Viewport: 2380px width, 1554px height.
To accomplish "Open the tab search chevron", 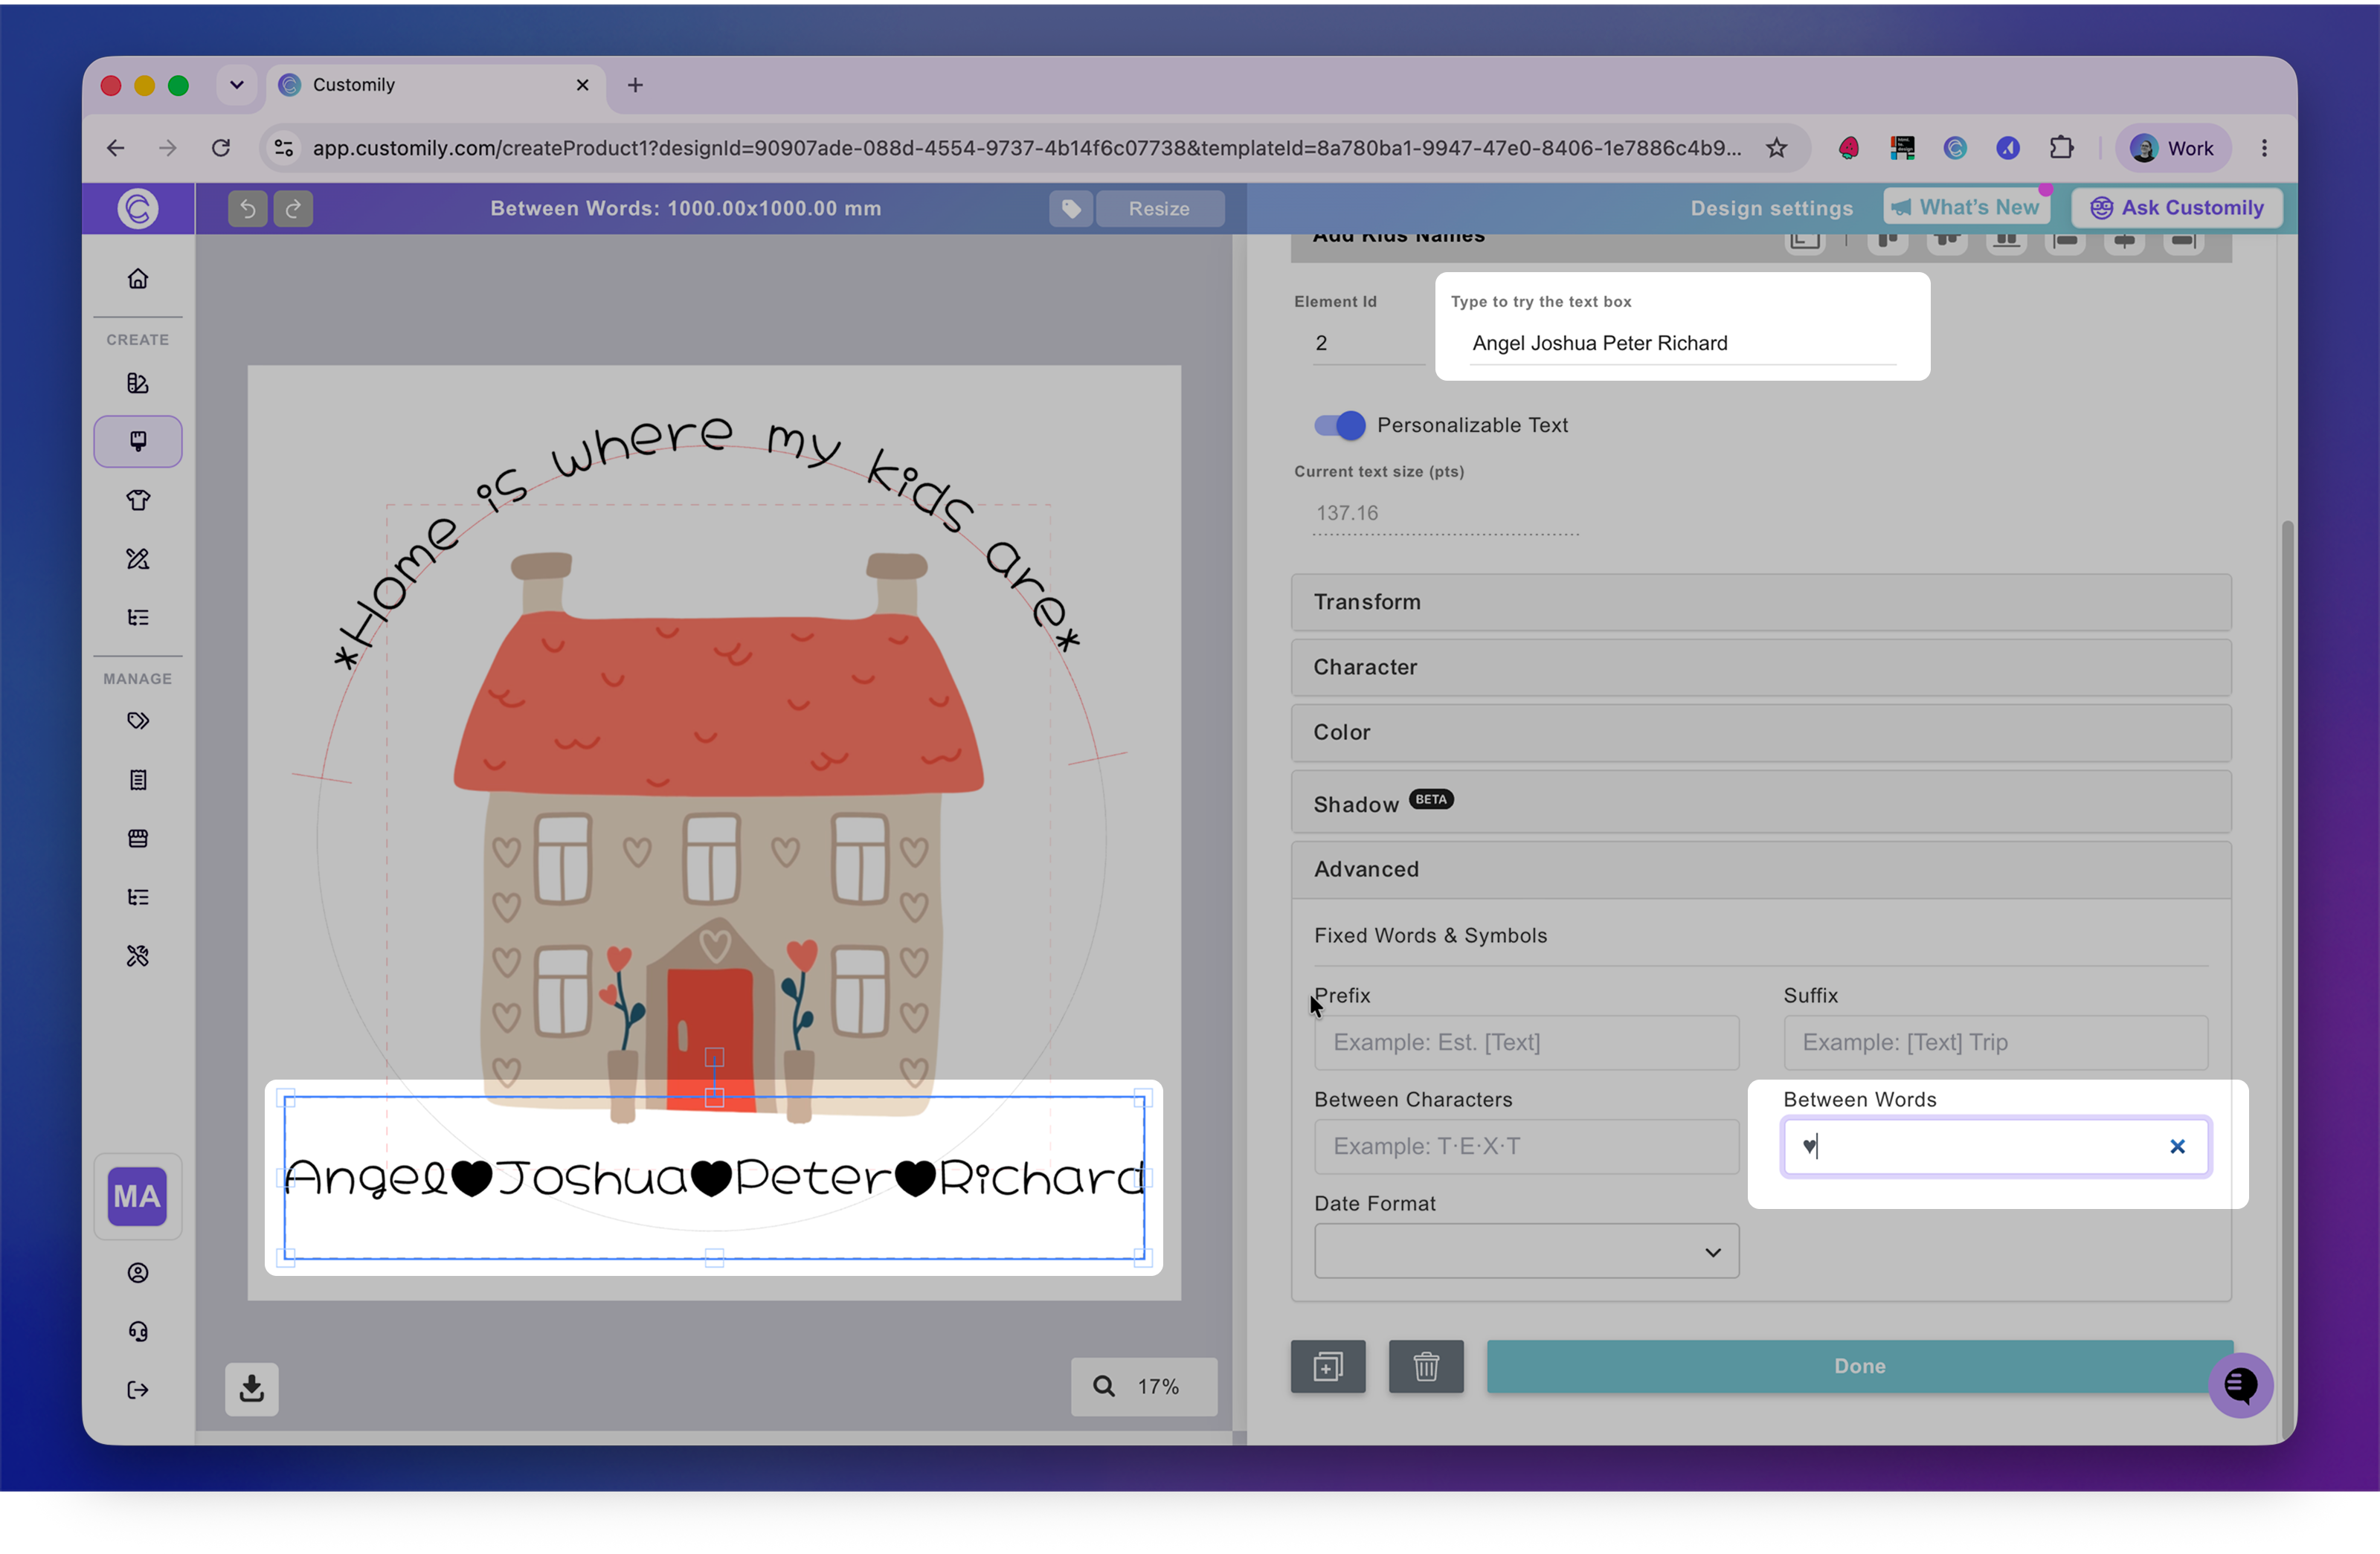I will (237, 85).
